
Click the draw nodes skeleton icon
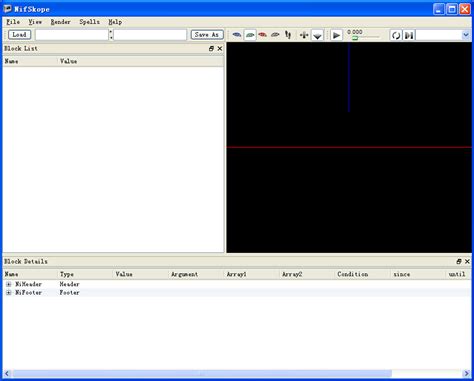coord(288,35)
